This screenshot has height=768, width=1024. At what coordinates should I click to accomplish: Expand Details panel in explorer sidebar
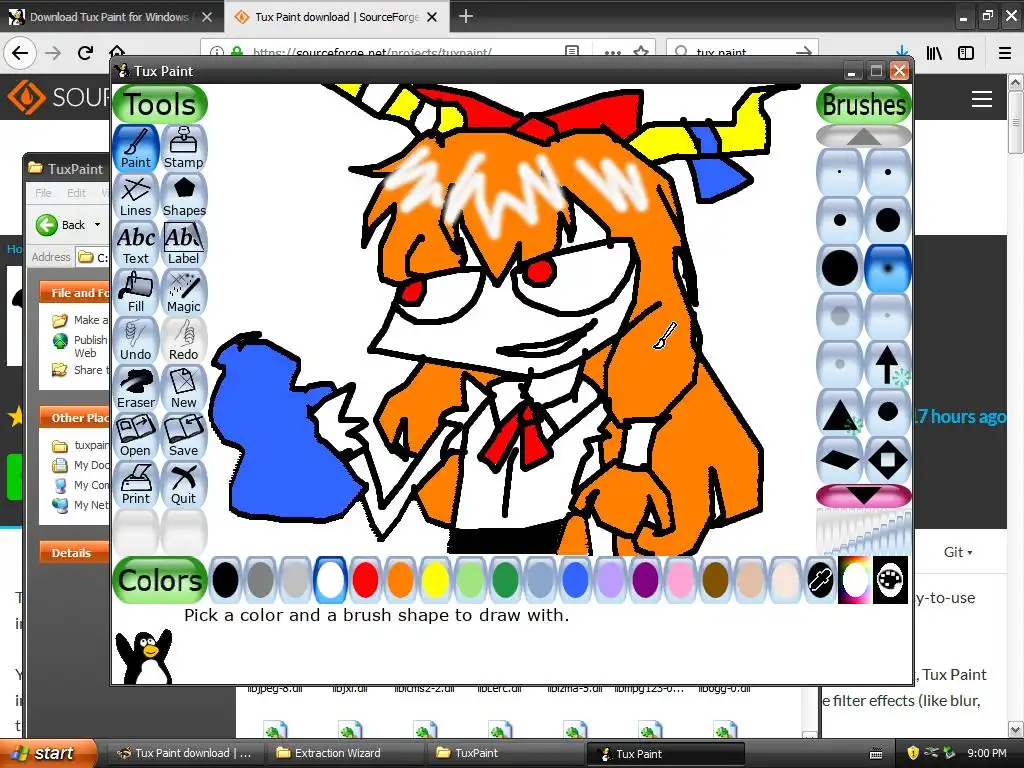(74, 552)
